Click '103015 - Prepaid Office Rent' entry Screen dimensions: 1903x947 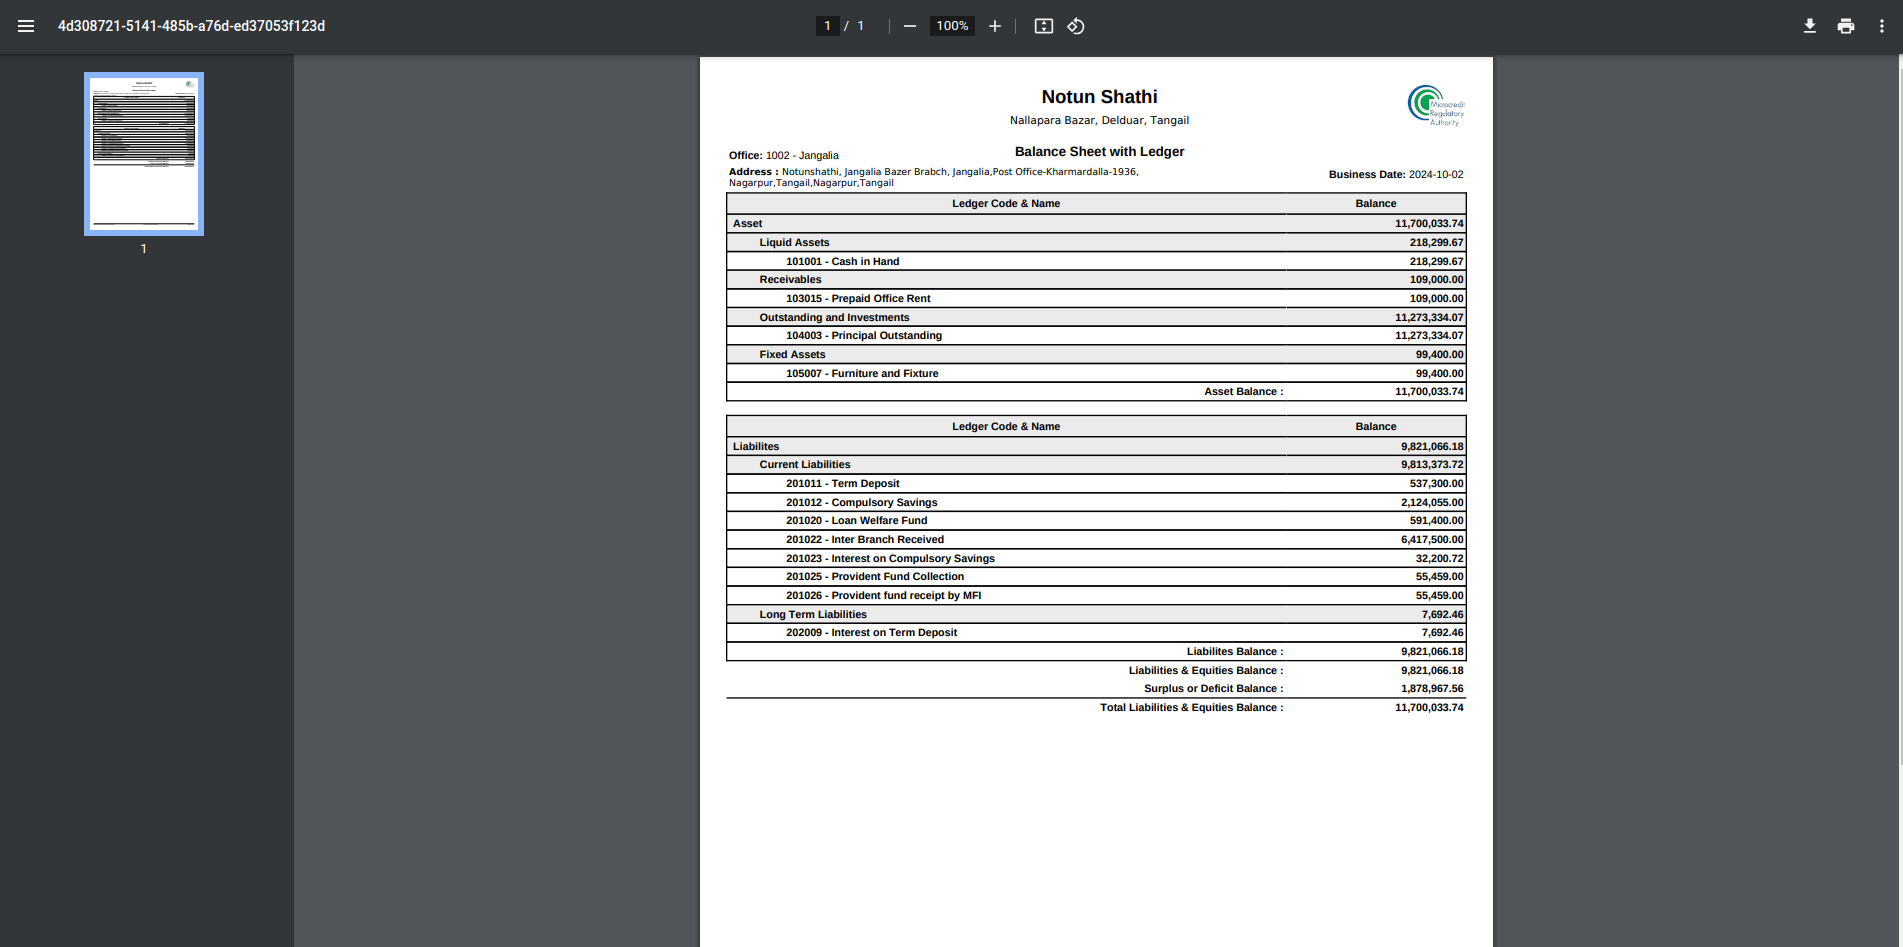[x=858, y=299]
